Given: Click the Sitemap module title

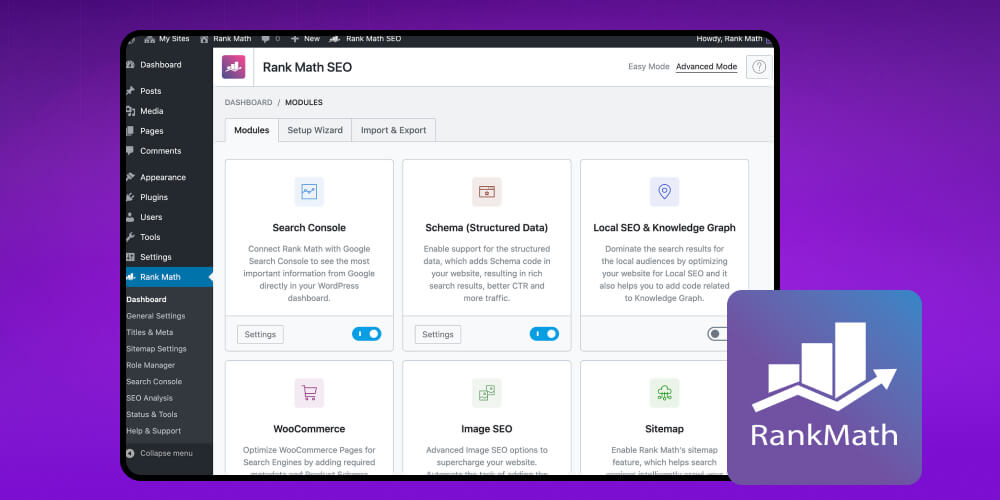Looking at the screenshot, I should tap(665, 429).
